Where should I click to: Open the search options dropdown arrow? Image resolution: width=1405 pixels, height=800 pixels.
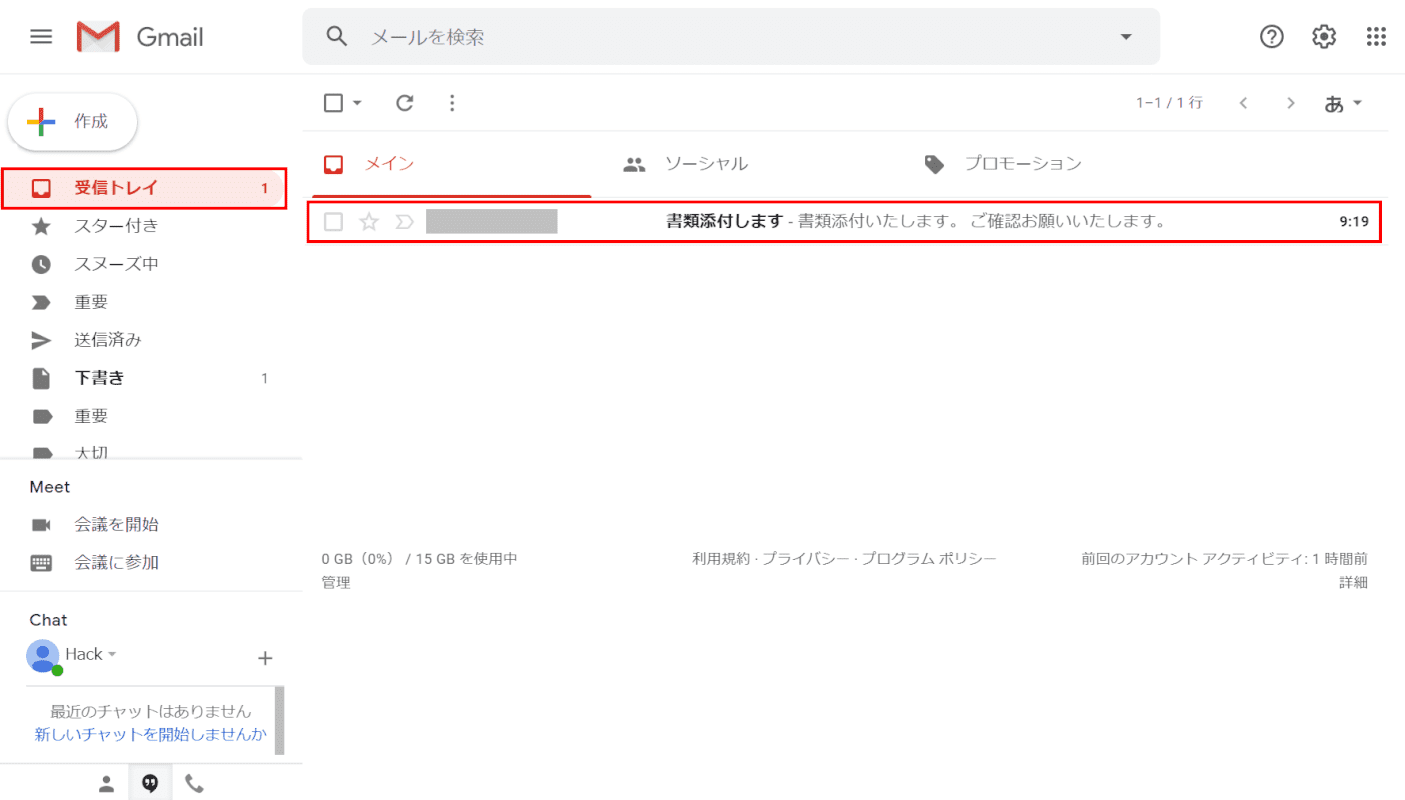coord(1126,37)
